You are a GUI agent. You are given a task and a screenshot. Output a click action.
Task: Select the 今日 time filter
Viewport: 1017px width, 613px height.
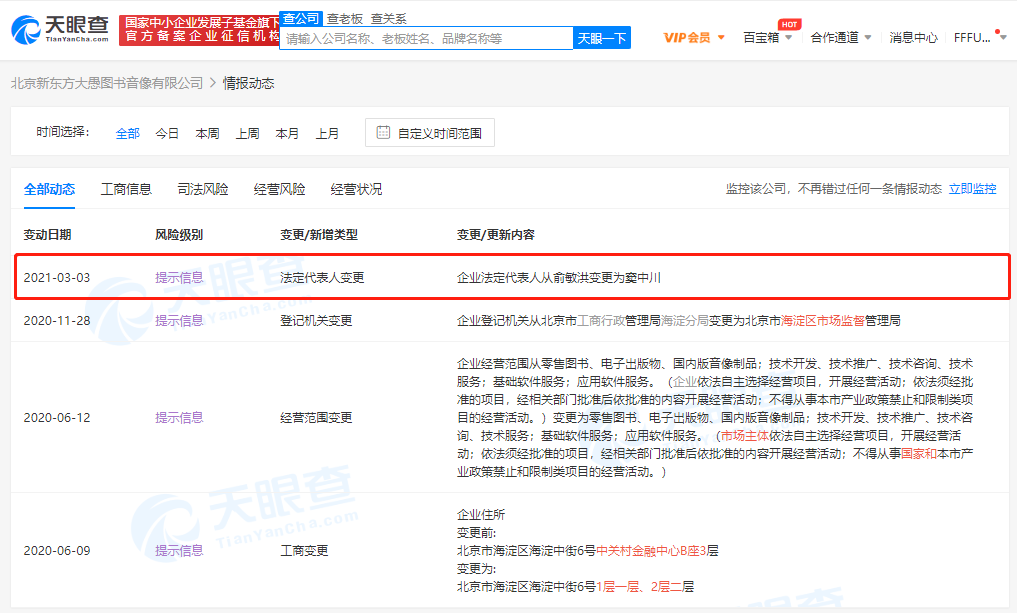tap(167, 133)
